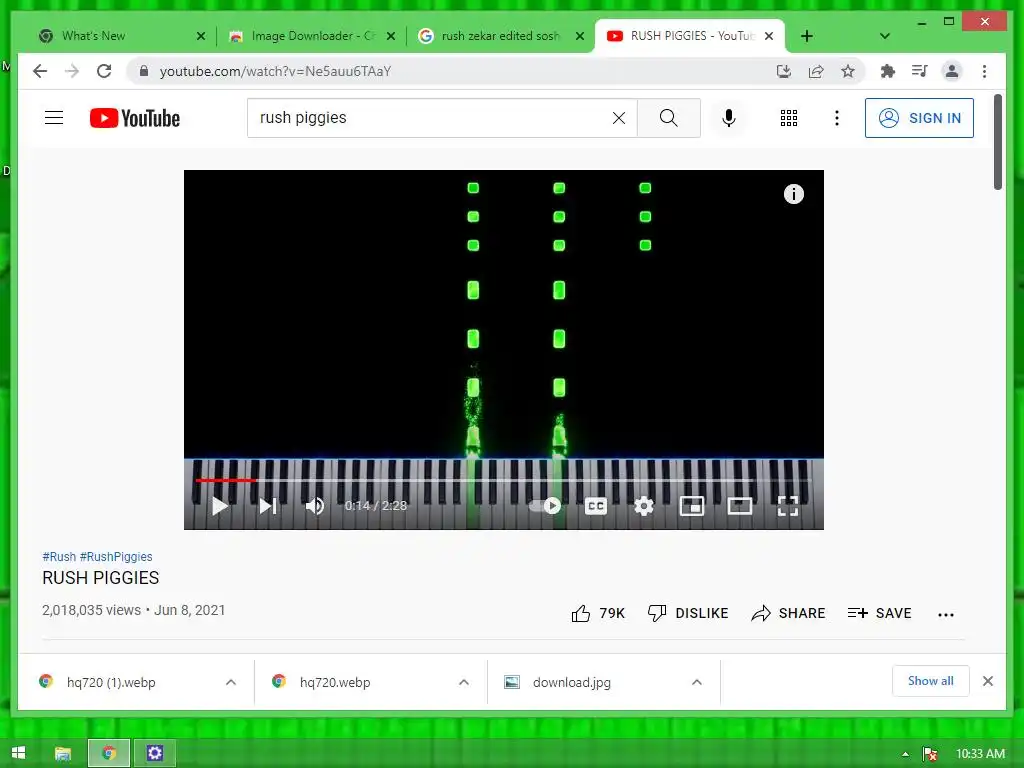Open YouTube settings three-dot menu

837,118
